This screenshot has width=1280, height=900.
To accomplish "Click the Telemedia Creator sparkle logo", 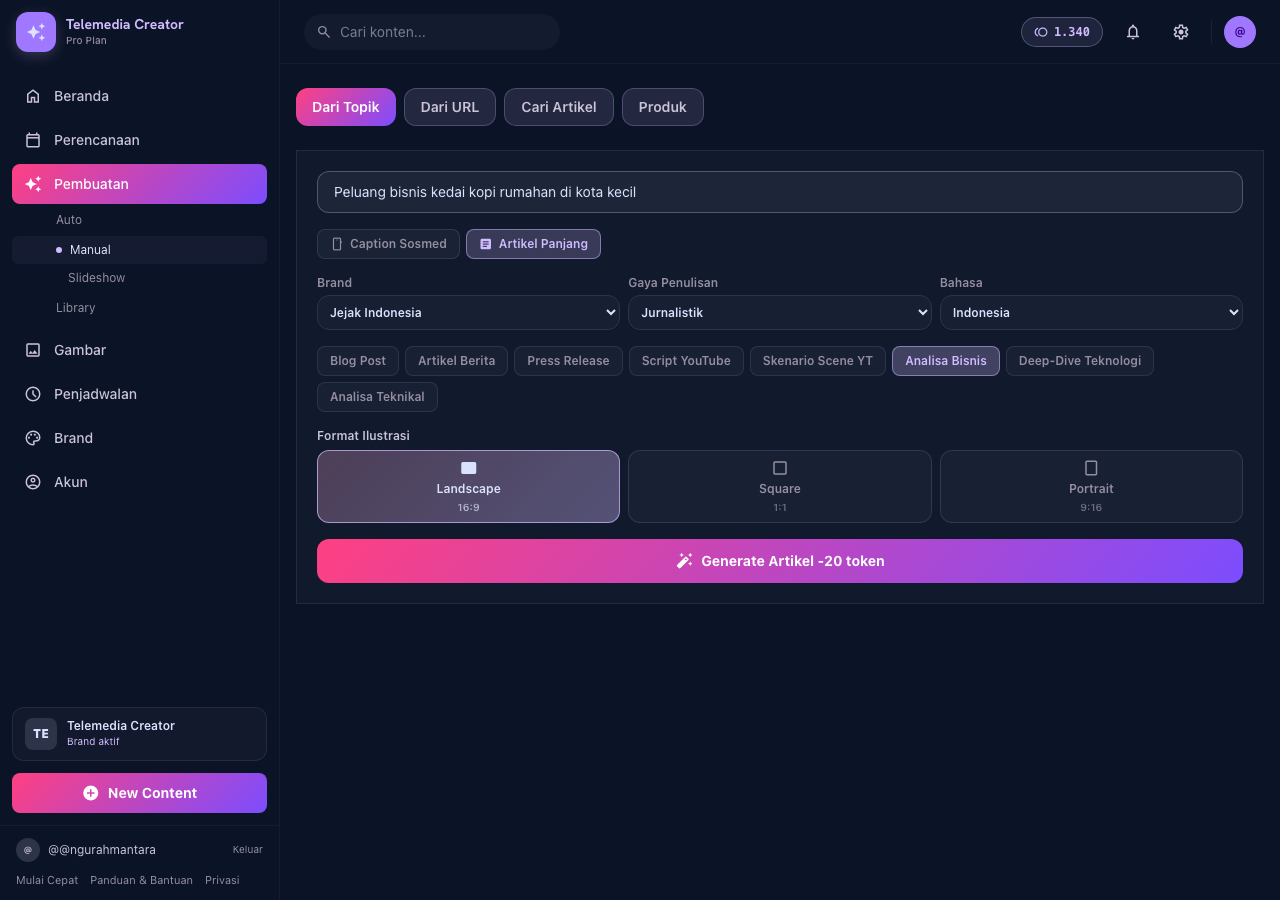I will click(36, 32).
